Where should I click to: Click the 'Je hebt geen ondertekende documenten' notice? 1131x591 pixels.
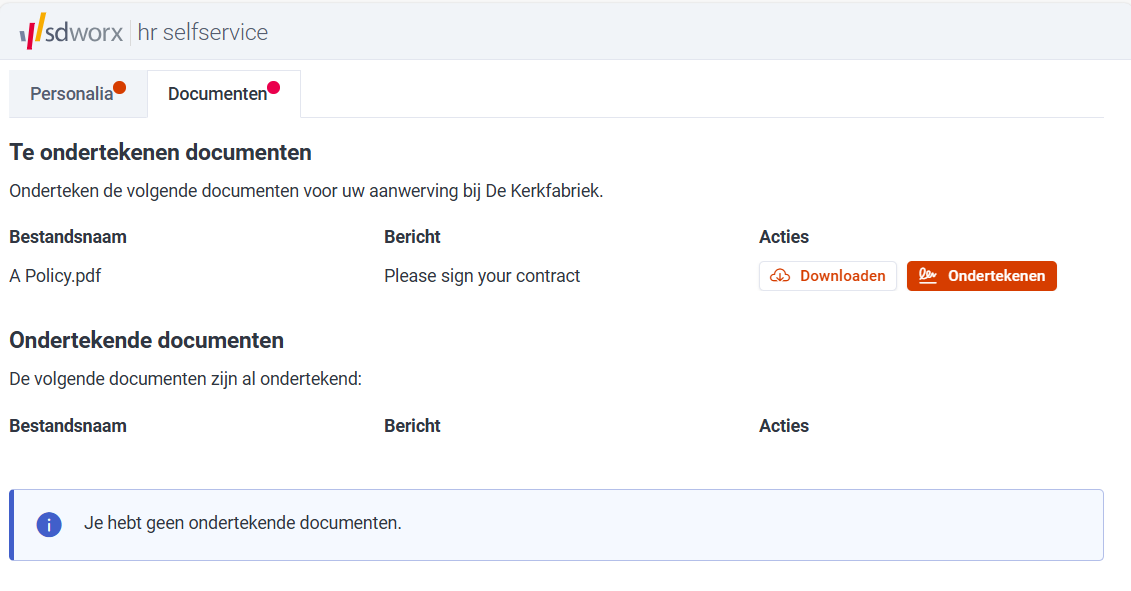click(243, 523)
